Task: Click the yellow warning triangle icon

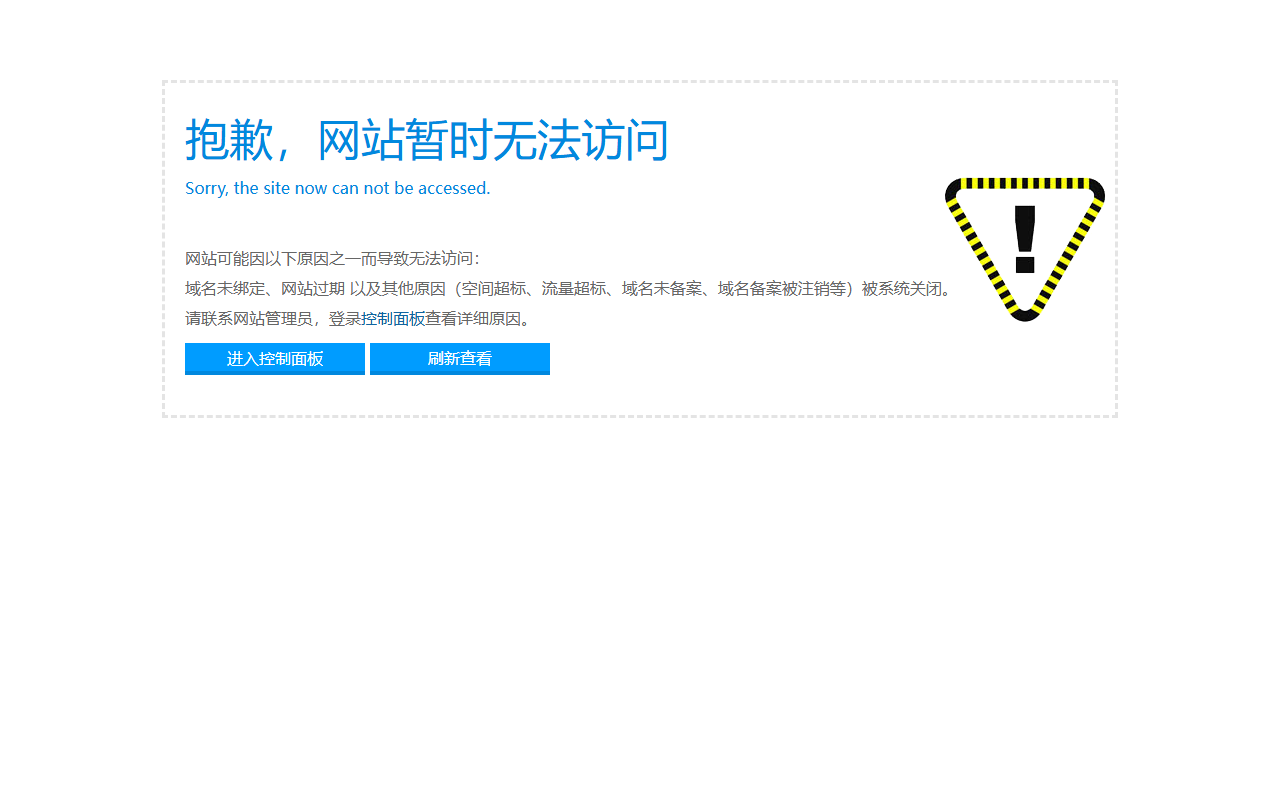Action: tap(1025, 249)
